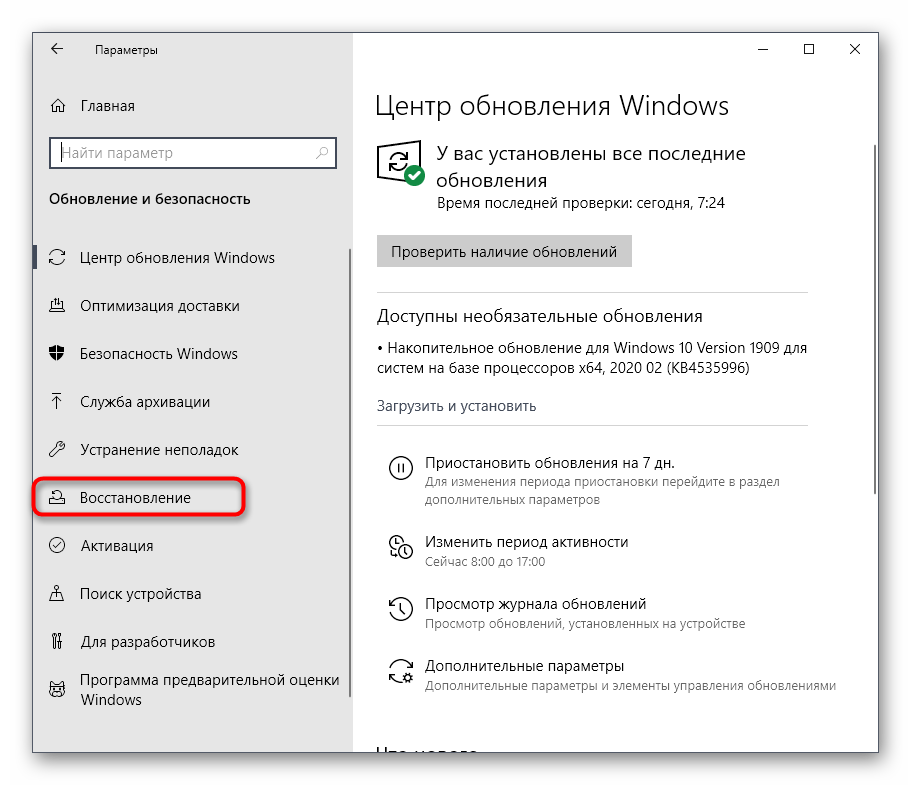Go to Главная settings home

107,106
